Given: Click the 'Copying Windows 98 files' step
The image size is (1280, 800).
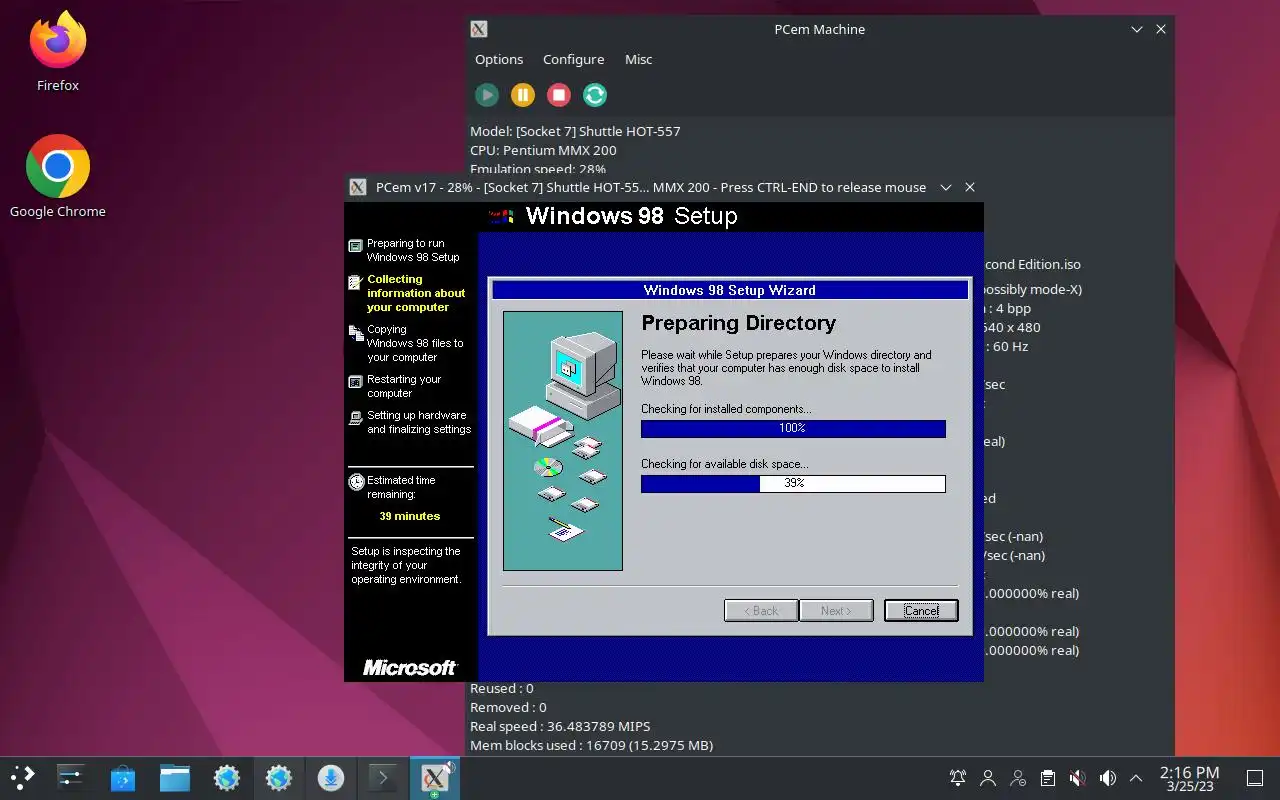Looking at the screenshot, I should [415, 343].
